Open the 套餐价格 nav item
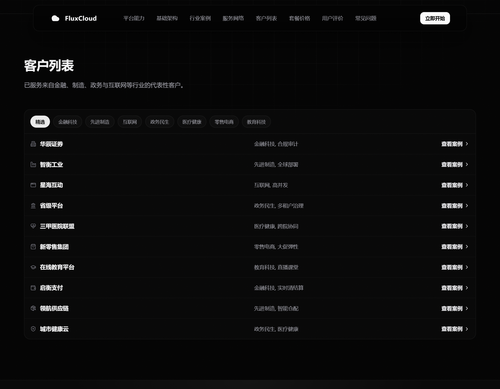This screenshot has height=389, width=500. (x=299, y=18)
